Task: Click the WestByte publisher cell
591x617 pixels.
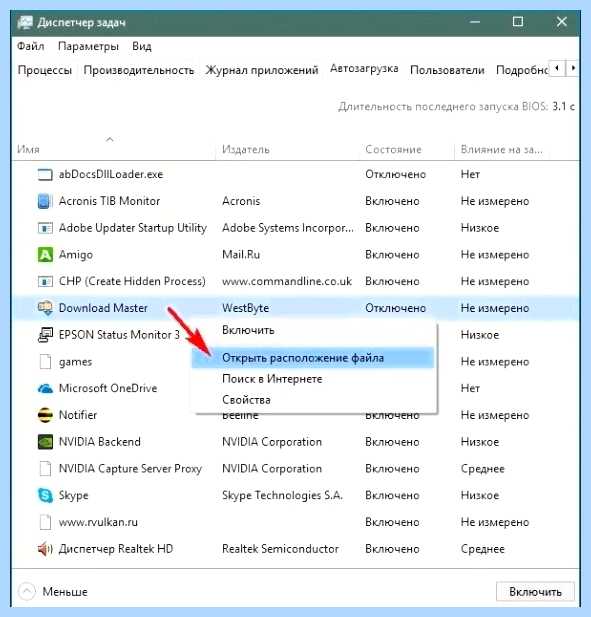Action: [246, 308]
